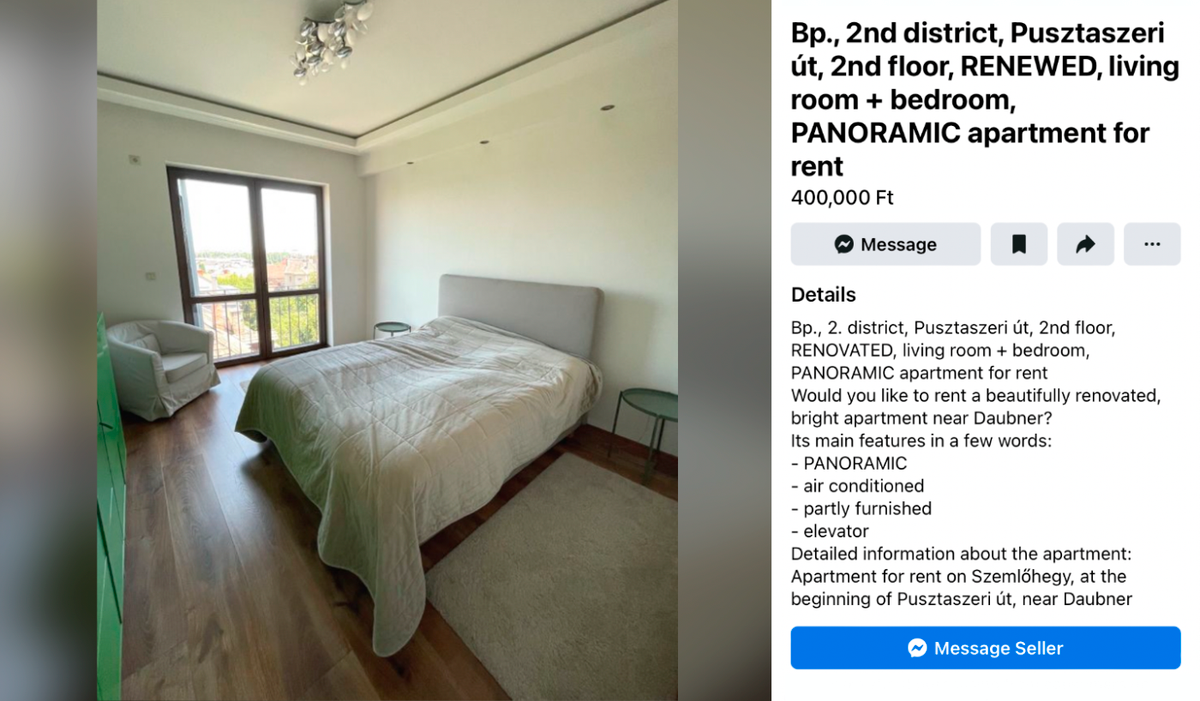Screen dimensions: 1200x701
Task: Open the bedroom listing photo
Action: point(387,350)
